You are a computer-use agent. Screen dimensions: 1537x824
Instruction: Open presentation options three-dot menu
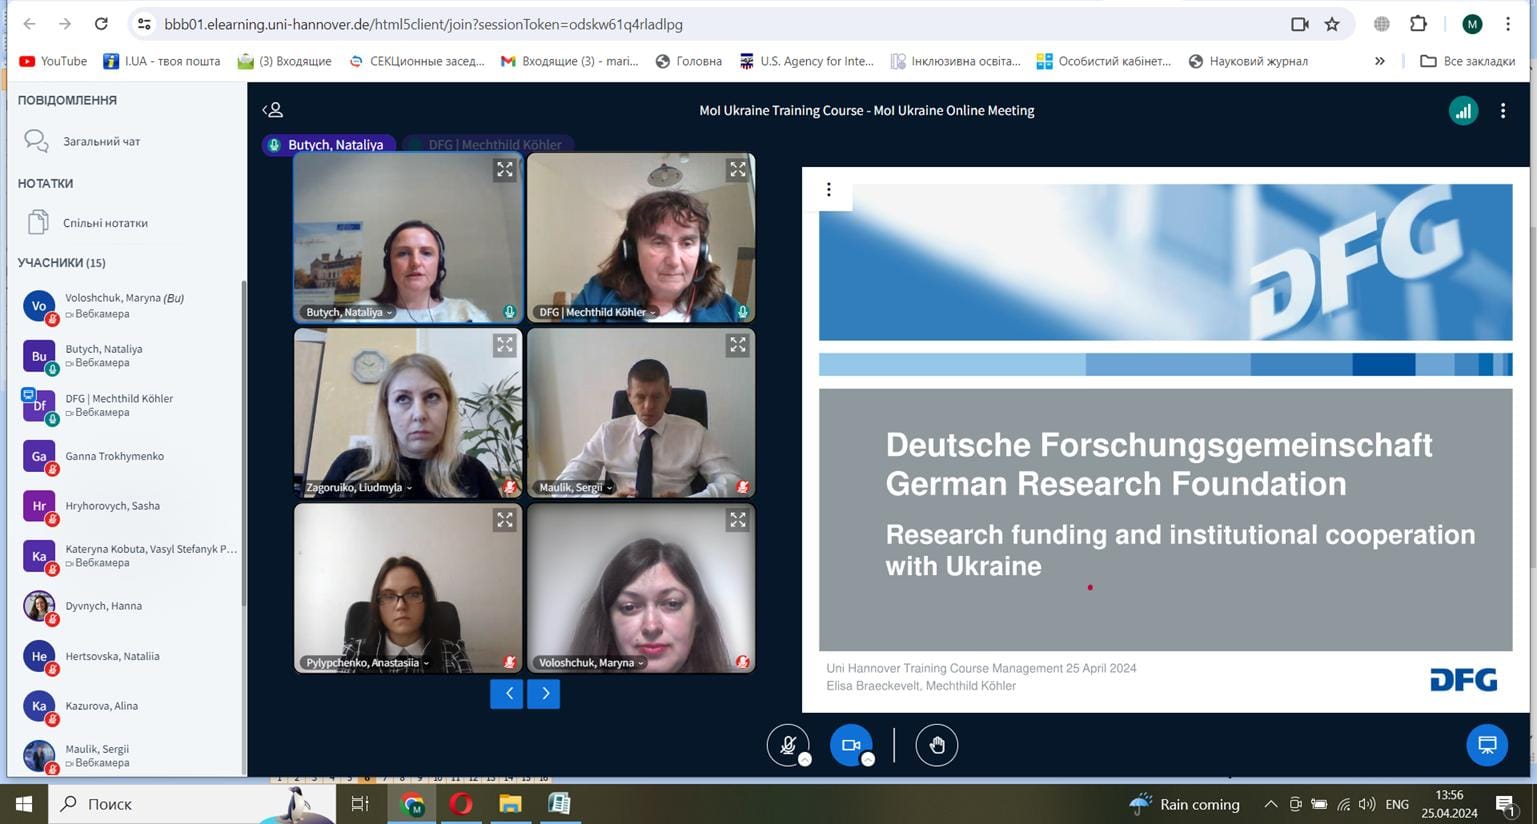tap(828, 190)
